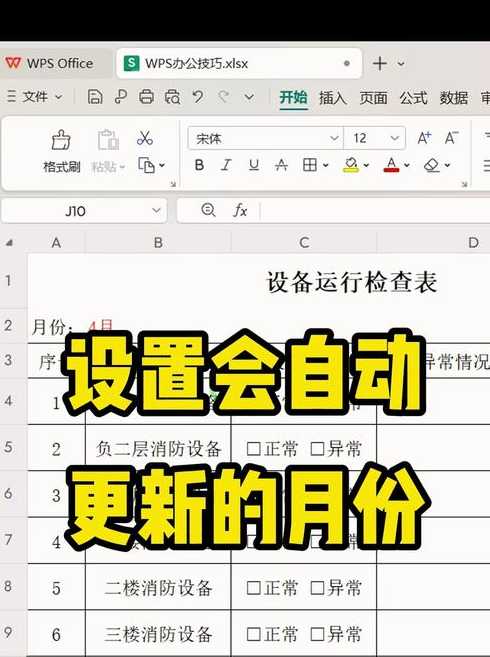
Task: Open the paste options arrow
Action: pyautogui.click(x=122, y=167)
